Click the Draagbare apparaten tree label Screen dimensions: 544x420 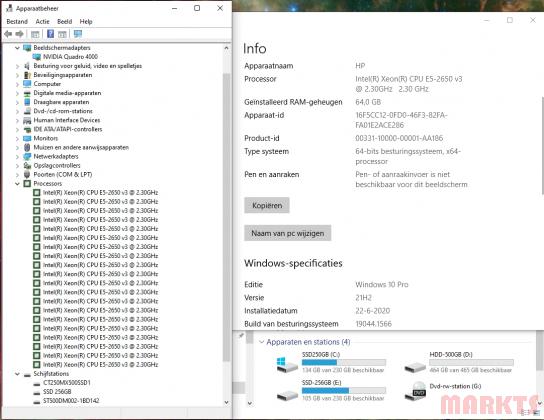point(61,102)
